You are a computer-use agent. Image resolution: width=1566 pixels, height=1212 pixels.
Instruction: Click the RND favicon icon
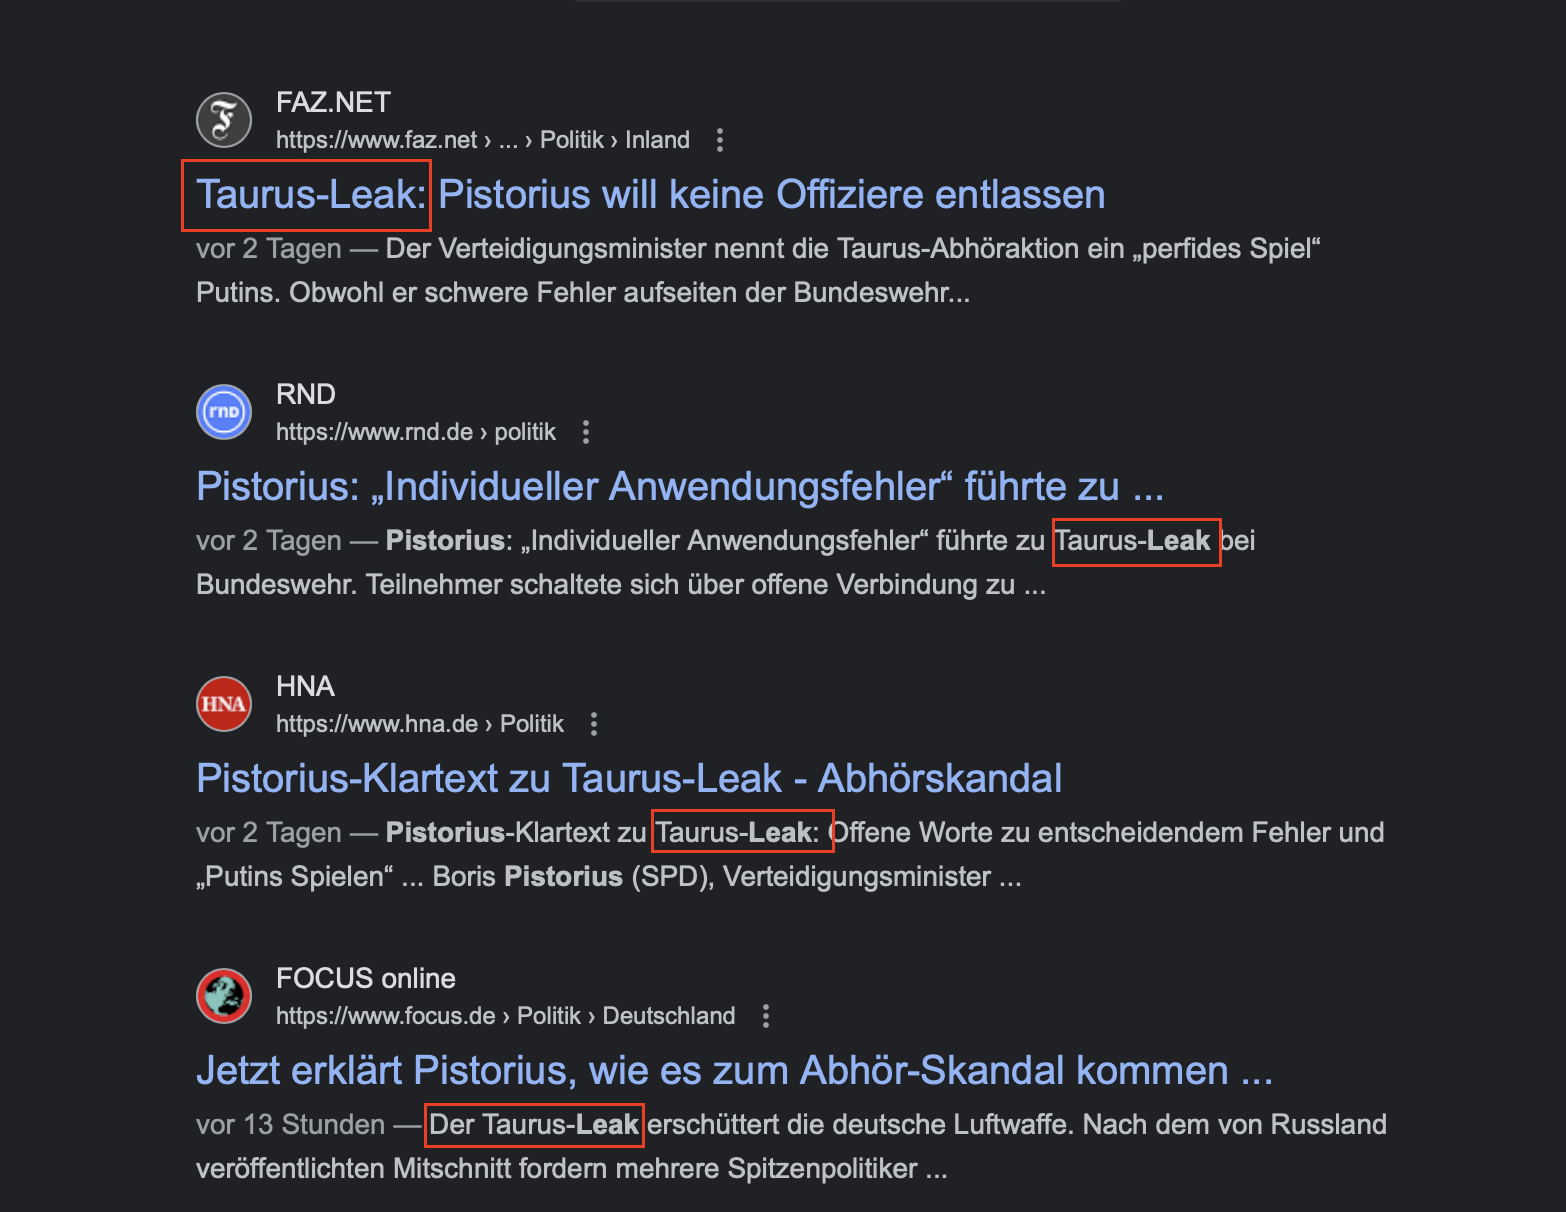pyautogui.click(x=224, y=412)
